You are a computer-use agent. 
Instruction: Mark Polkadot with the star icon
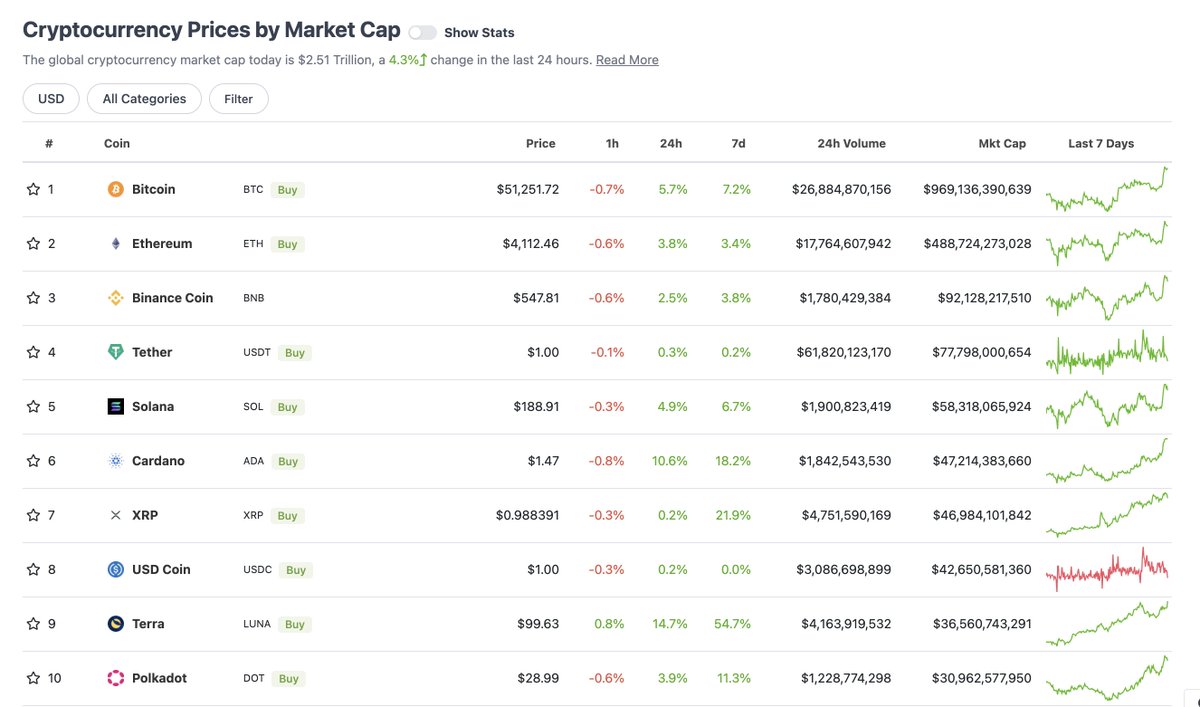[x=33, y=678]
